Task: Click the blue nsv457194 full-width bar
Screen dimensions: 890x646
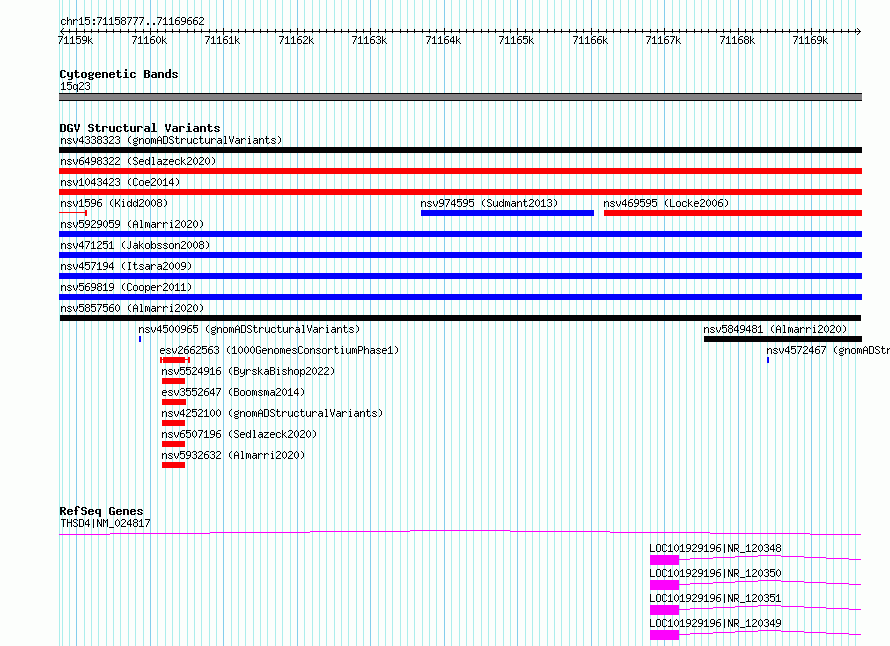Action: click(x=460, y=276)
